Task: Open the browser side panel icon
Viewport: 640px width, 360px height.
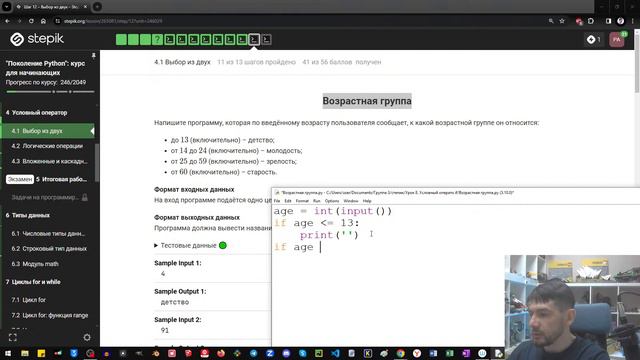Action: pyautogui.click(x=608, y=21)
